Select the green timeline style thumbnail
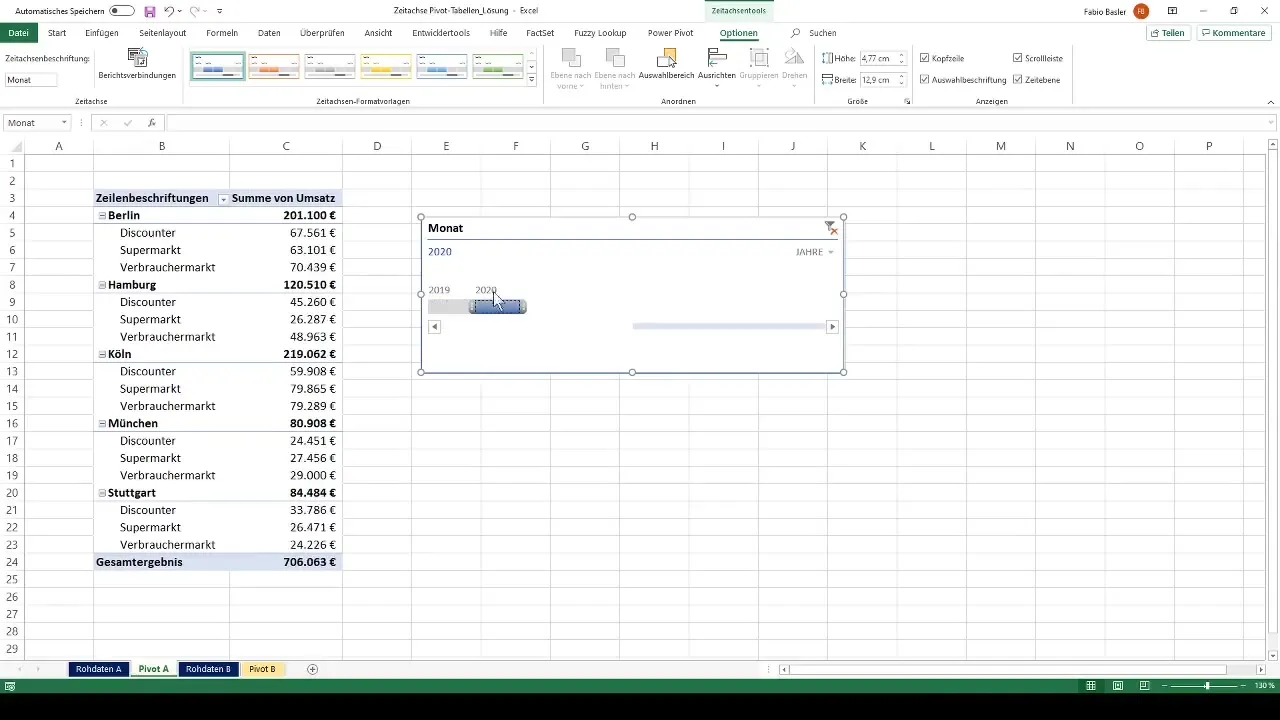Image resolution: width=1280 pixels, height=720 pixels. click(498, 66)
